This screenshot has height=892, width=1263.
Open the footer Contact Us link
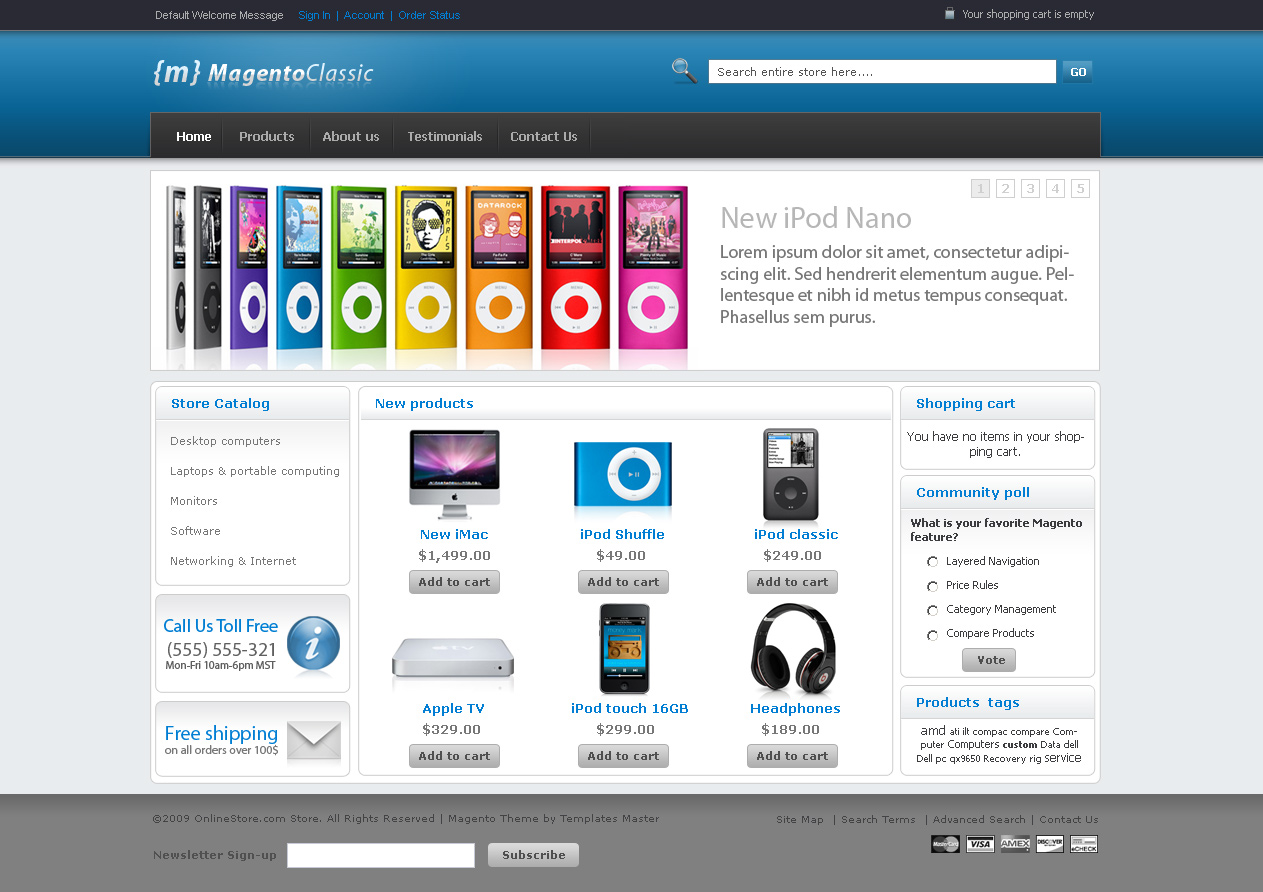click(1068, 819)
